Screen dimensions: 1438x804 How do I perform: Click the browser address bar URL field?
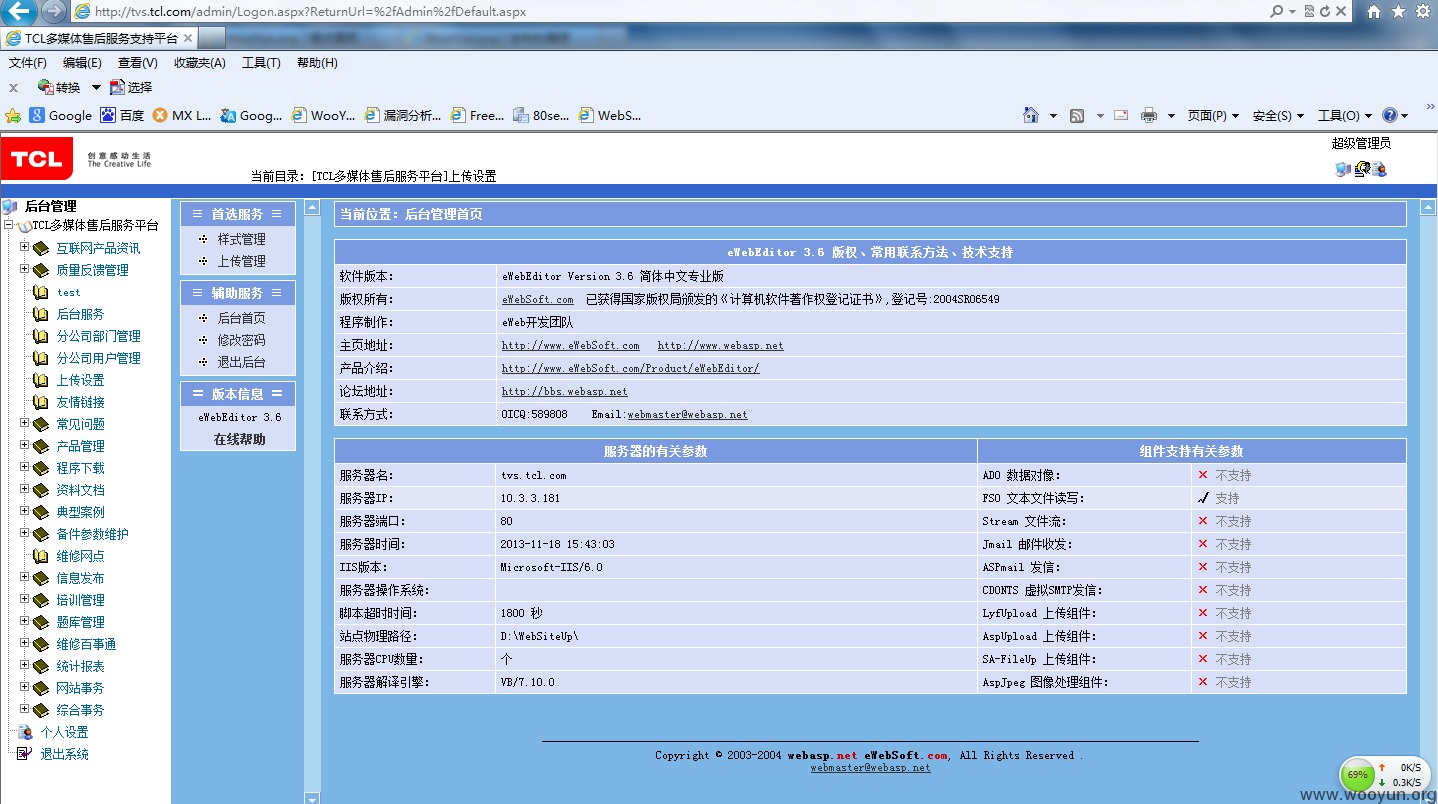[670, 12]
